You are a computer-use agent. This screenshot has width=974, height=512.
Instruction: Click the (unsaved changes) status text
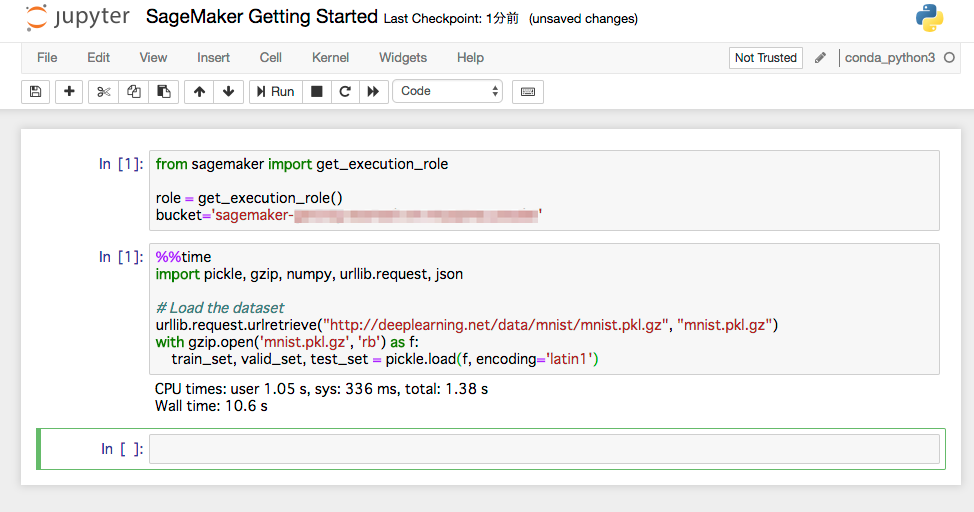click(x=583, y=19)
